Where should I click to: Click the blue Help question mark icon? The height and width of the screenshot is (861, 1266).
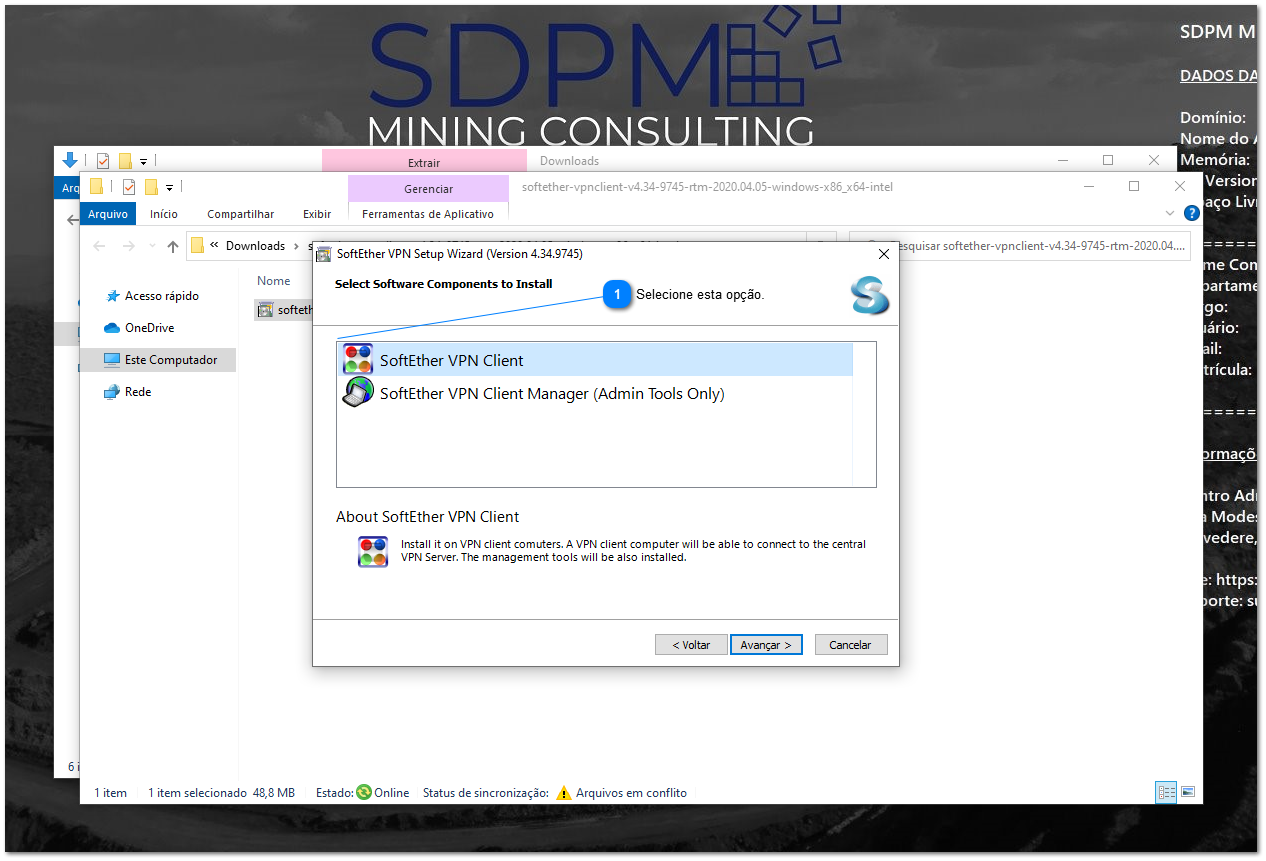1191,213
